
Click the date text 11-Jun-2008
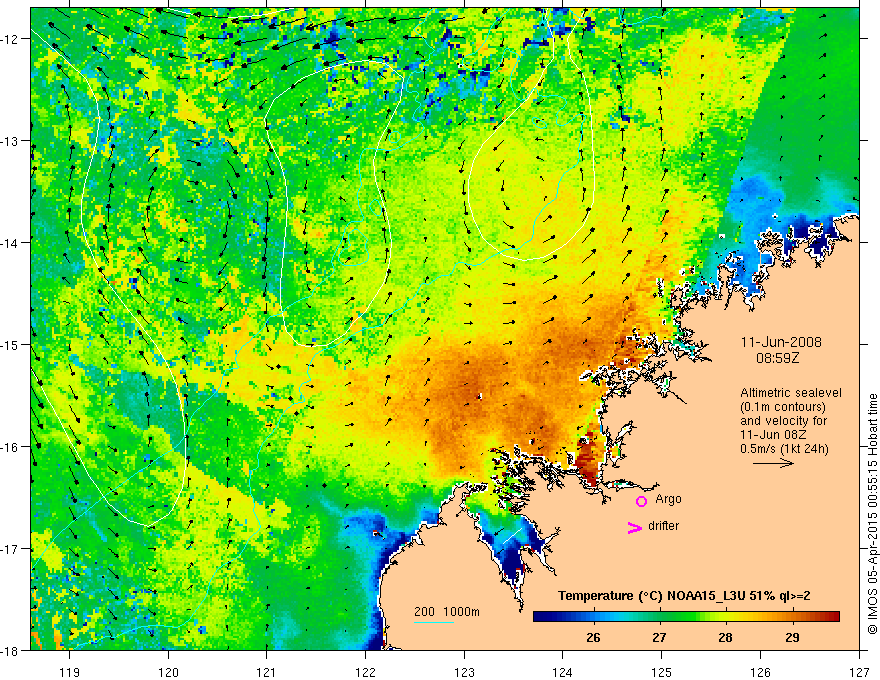(781, 342)
